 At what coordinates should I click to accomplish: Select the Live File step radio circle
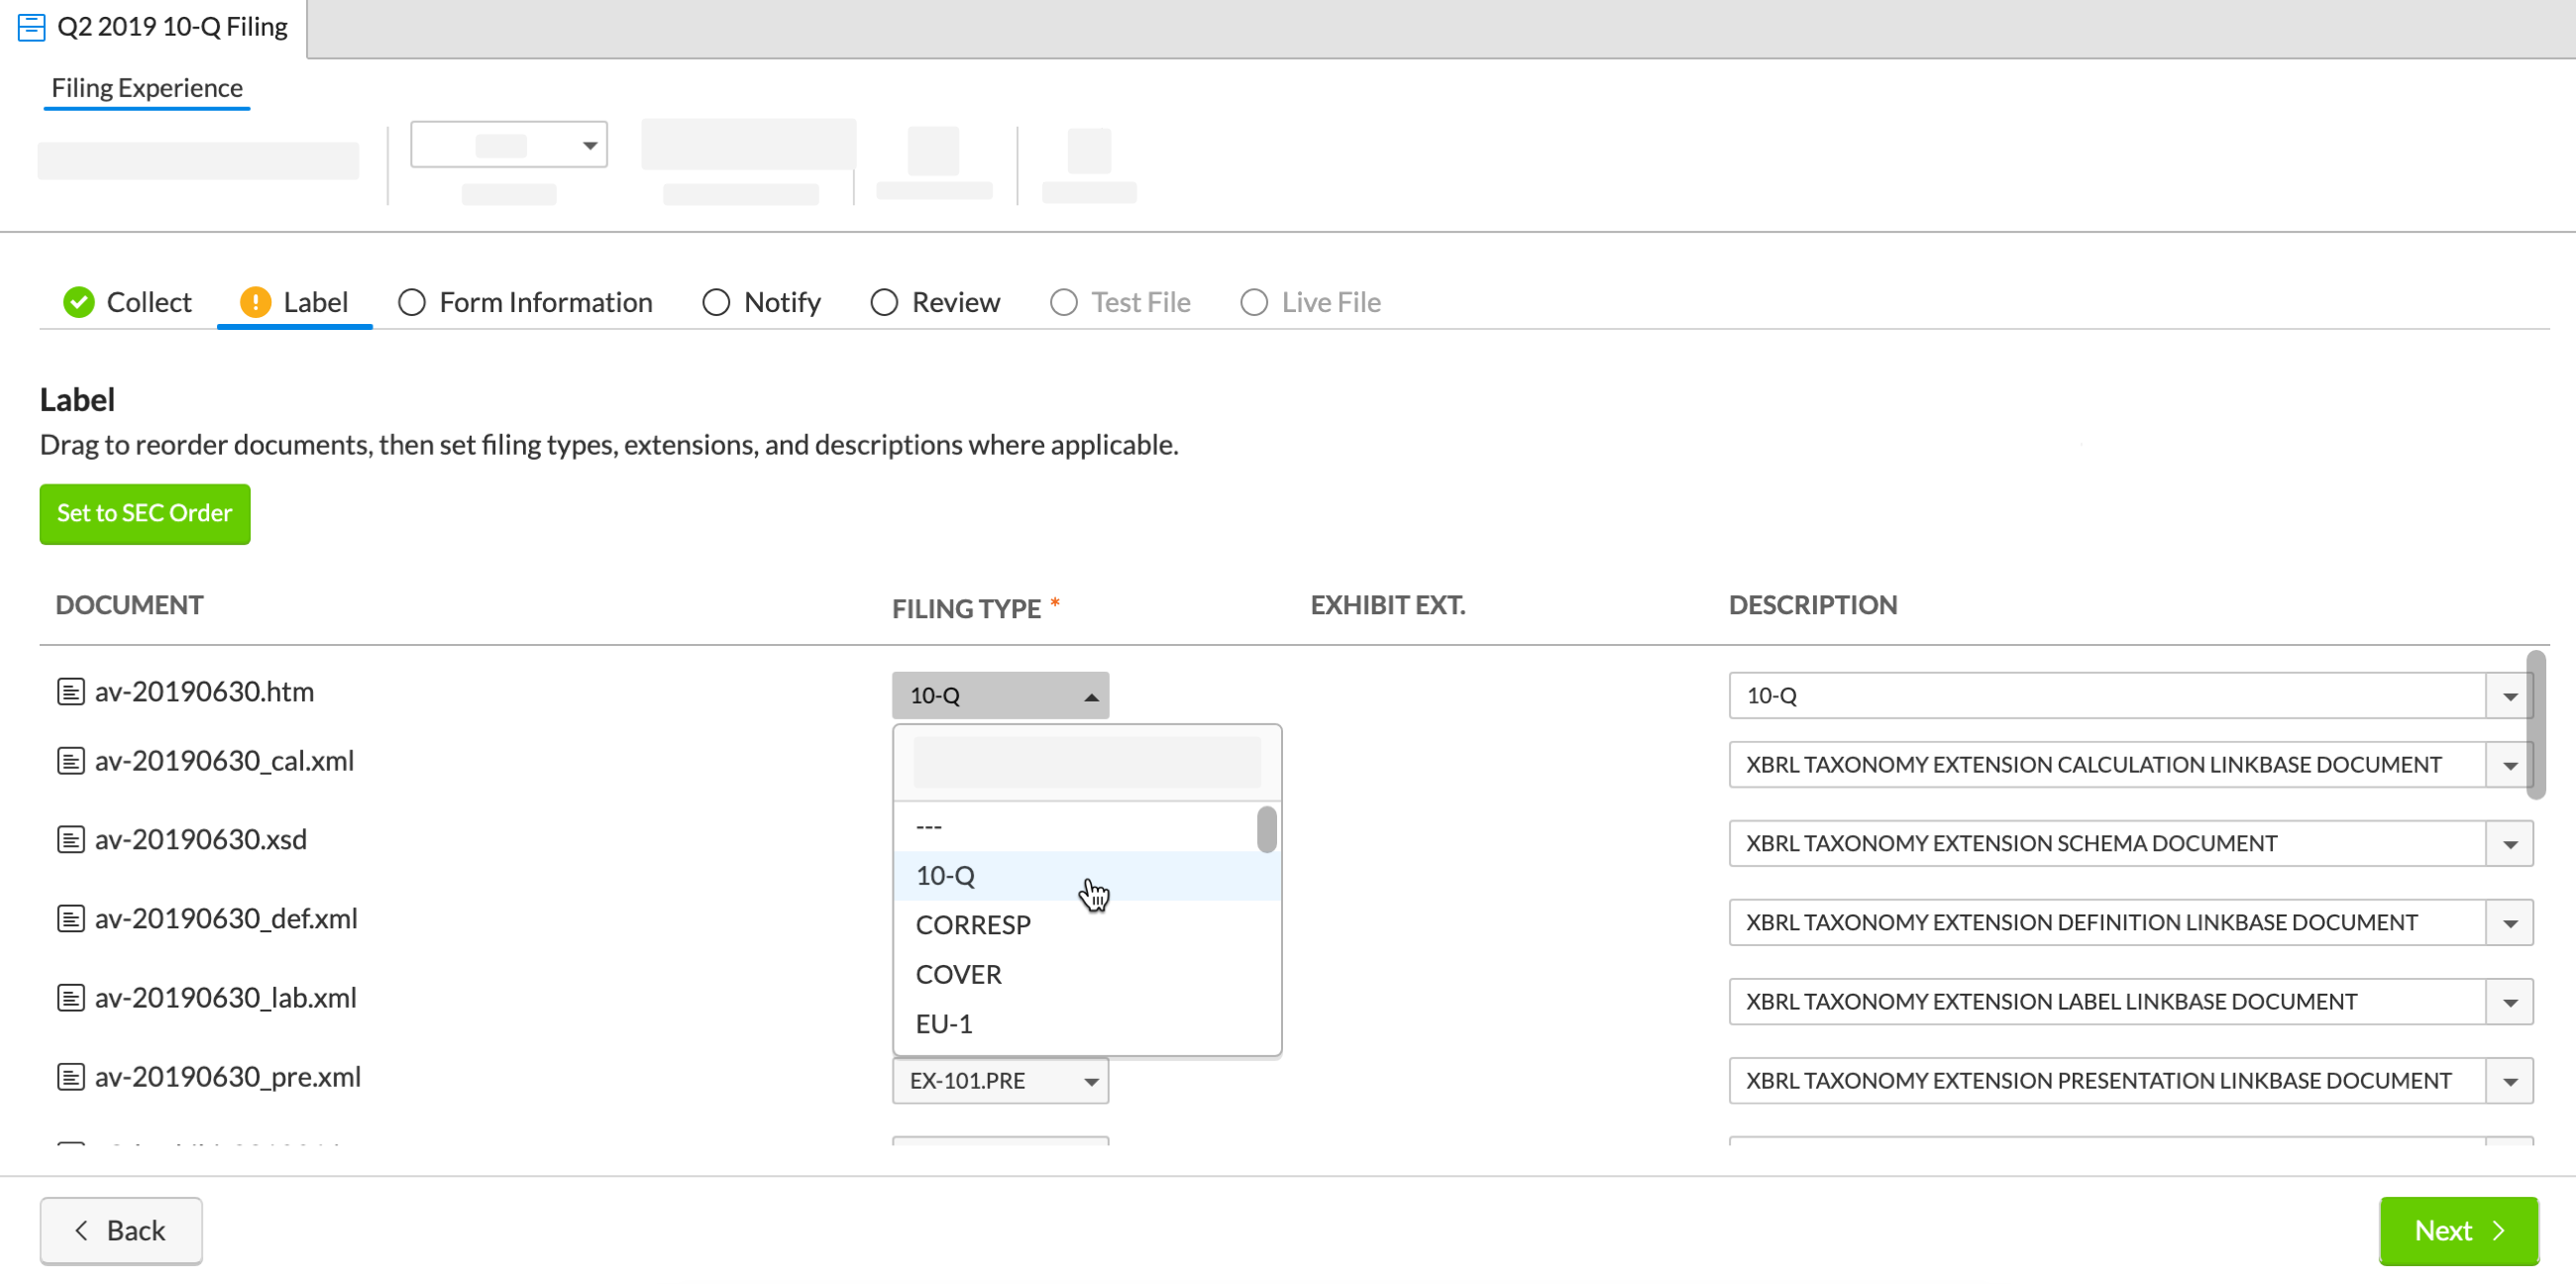click(x=1253, y=302)
